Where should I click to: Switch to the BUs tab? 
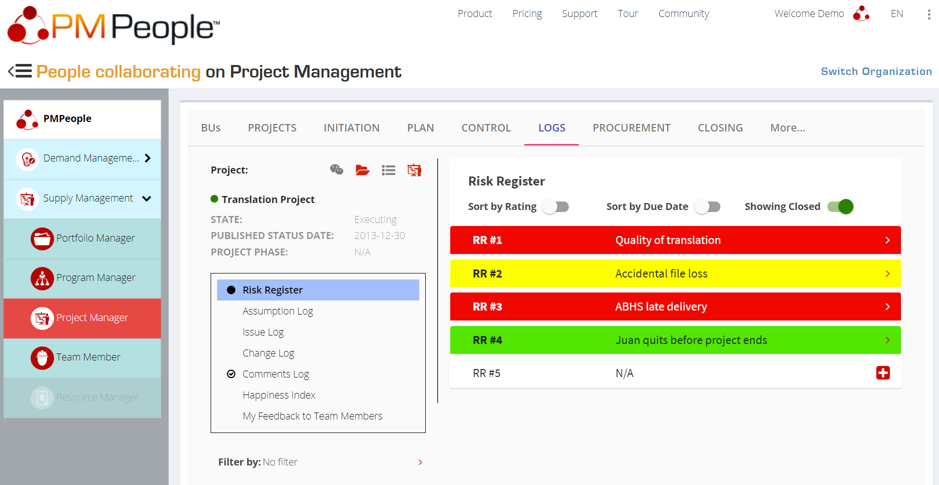click(x=211, y=128)
